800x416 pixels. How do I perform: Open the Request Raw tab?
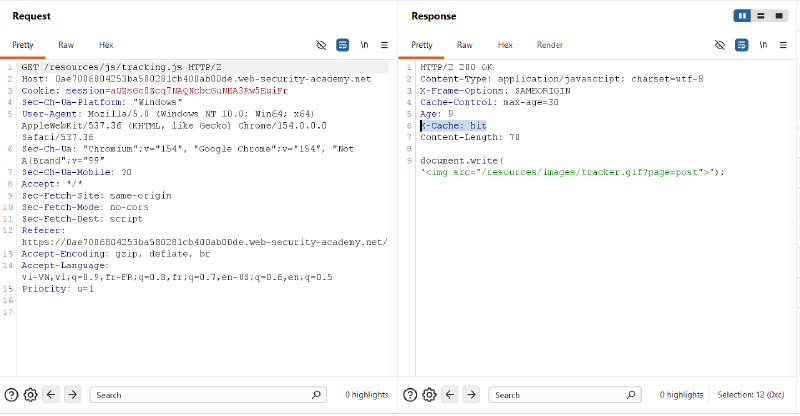66,45
